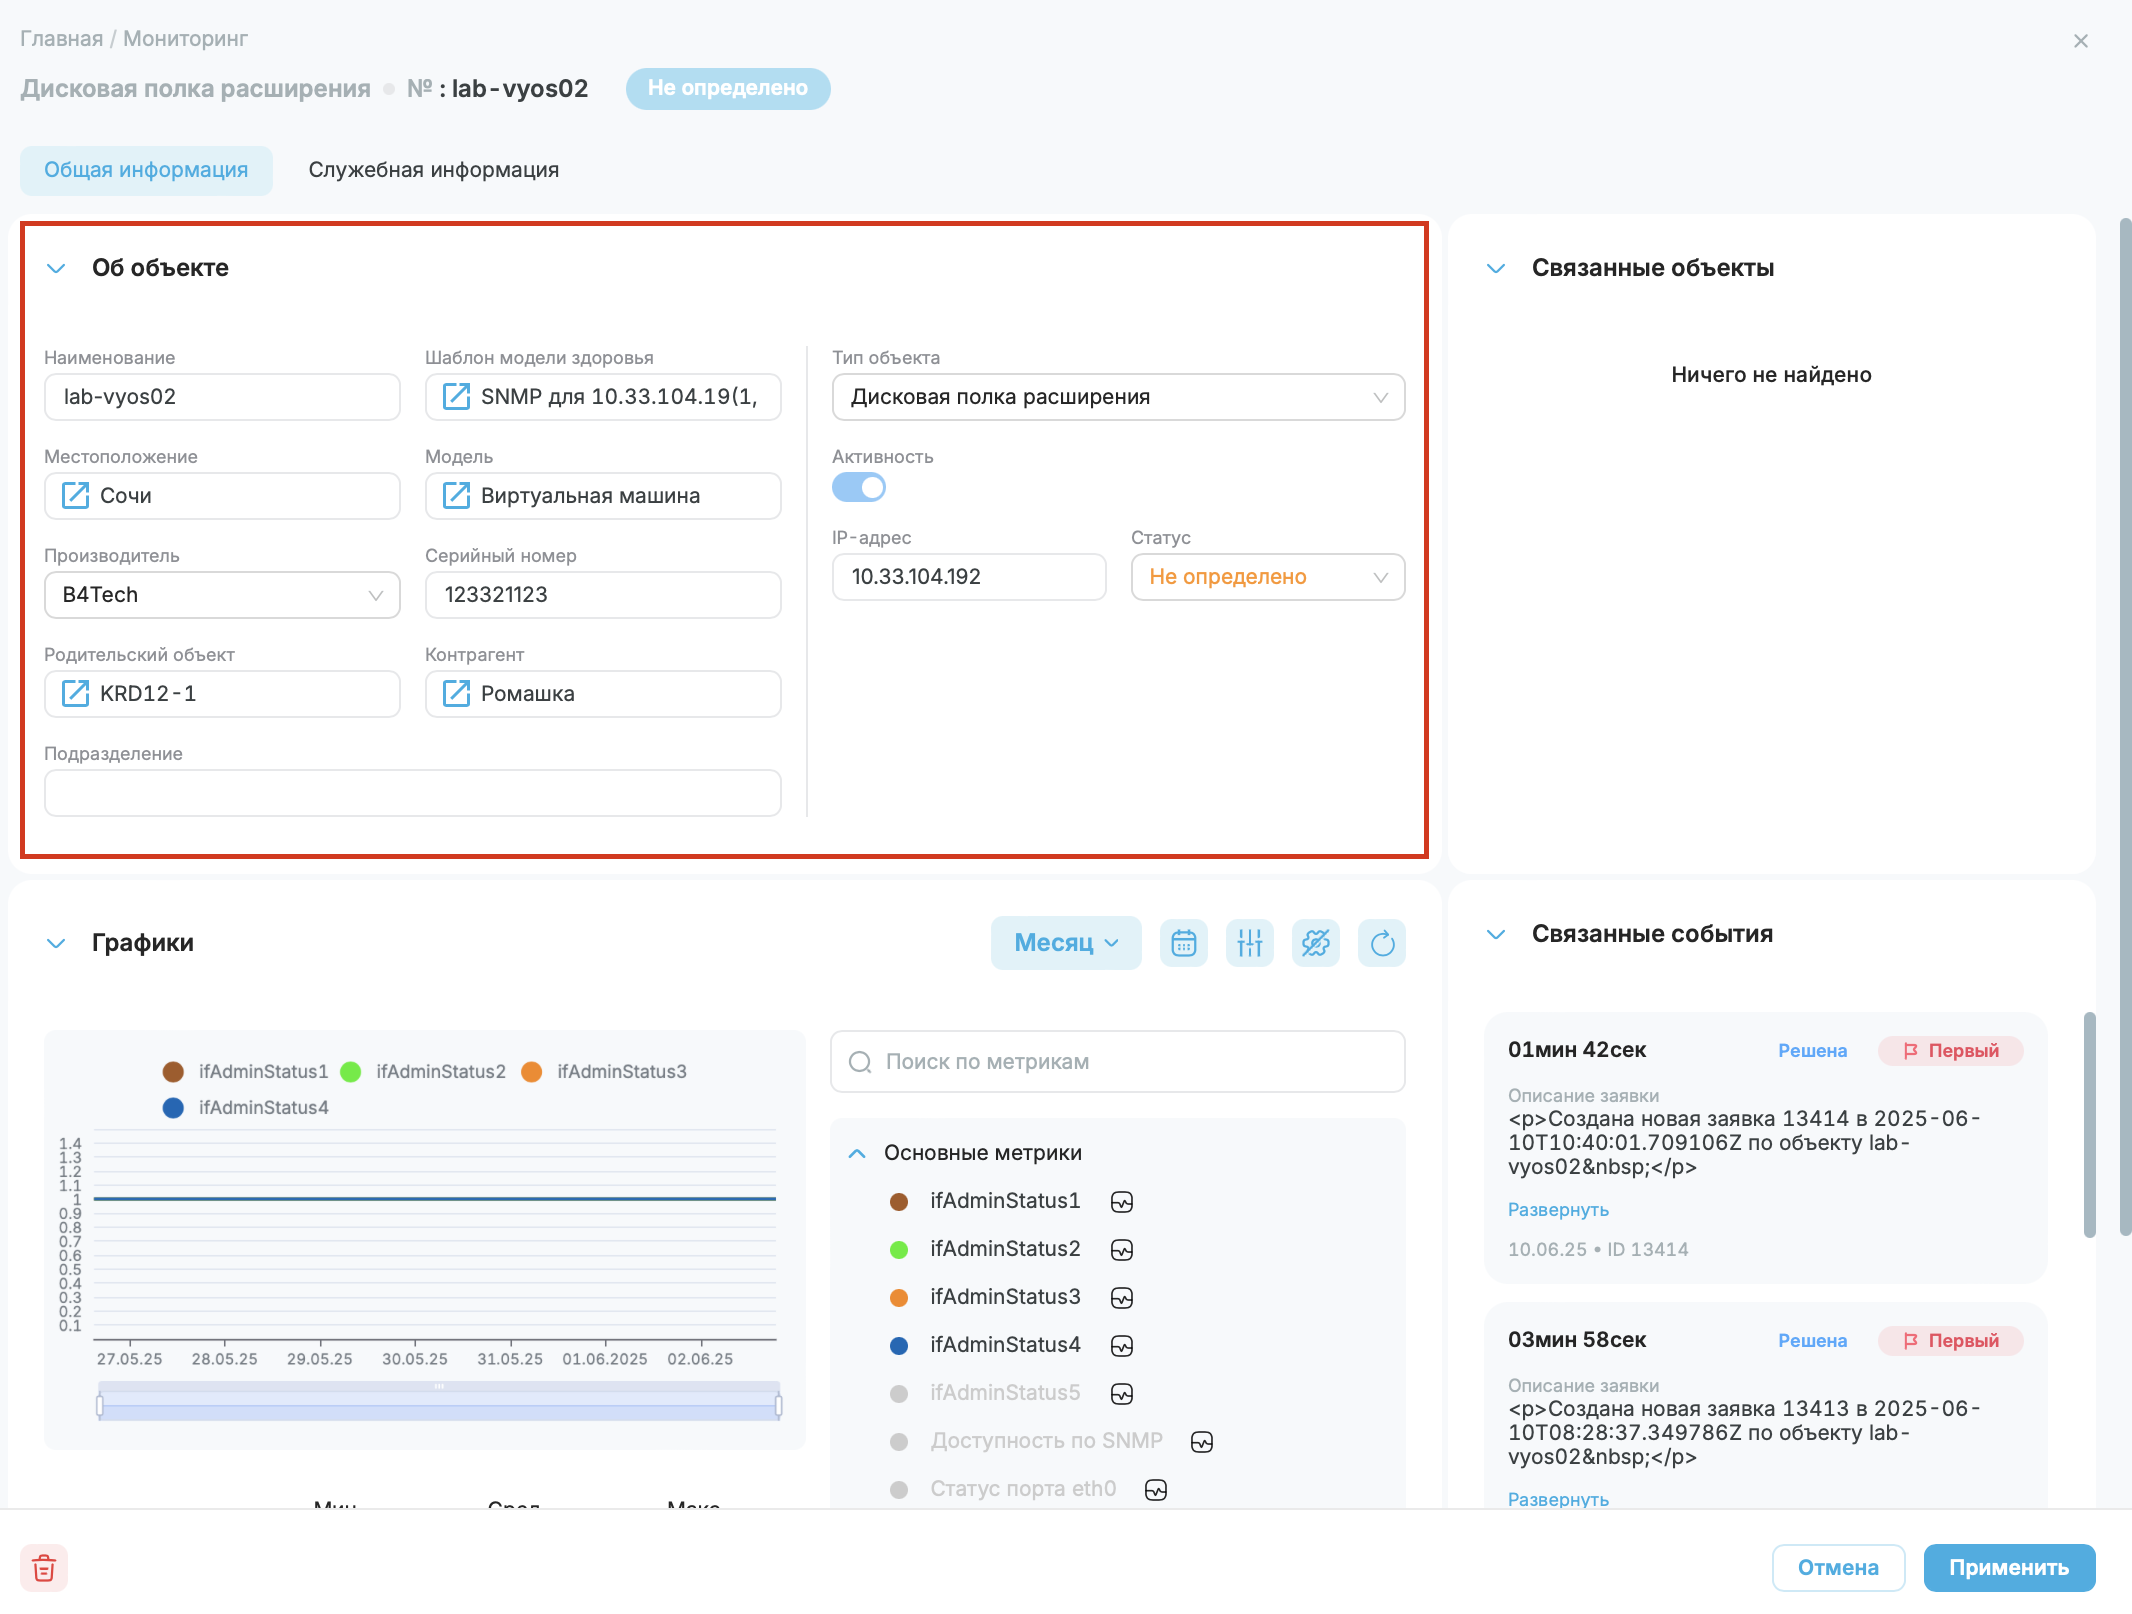Toggle ifAdminStatus3 series in chart legend
Image resolution: width=2132 pixels, height=1614 pixels.
tap(604, 1072)
